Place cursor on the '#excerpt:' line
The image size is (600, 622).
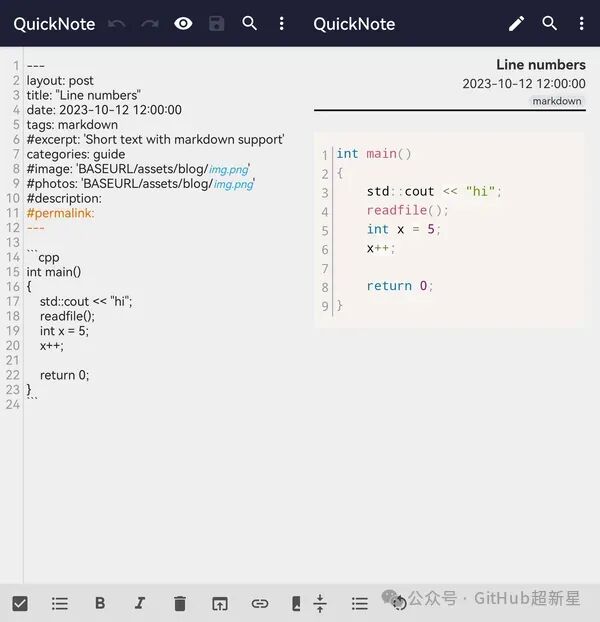pyautogui.click(x=155, y=140)
